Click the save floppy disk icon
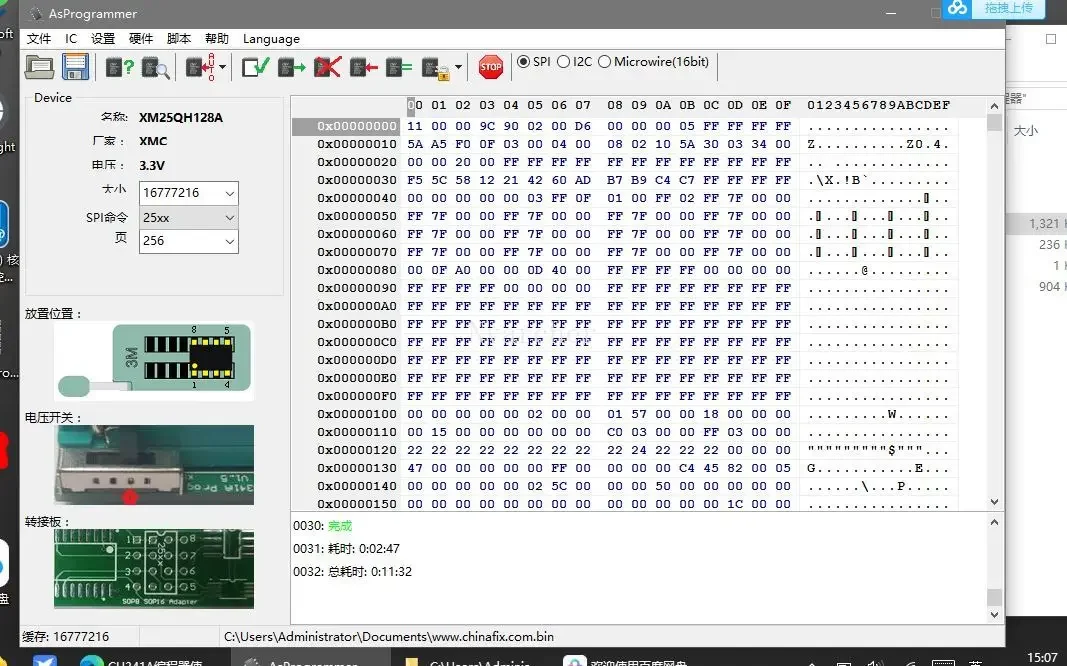Viewport: 1067px width, 666px height. click(x=75, y=67)
